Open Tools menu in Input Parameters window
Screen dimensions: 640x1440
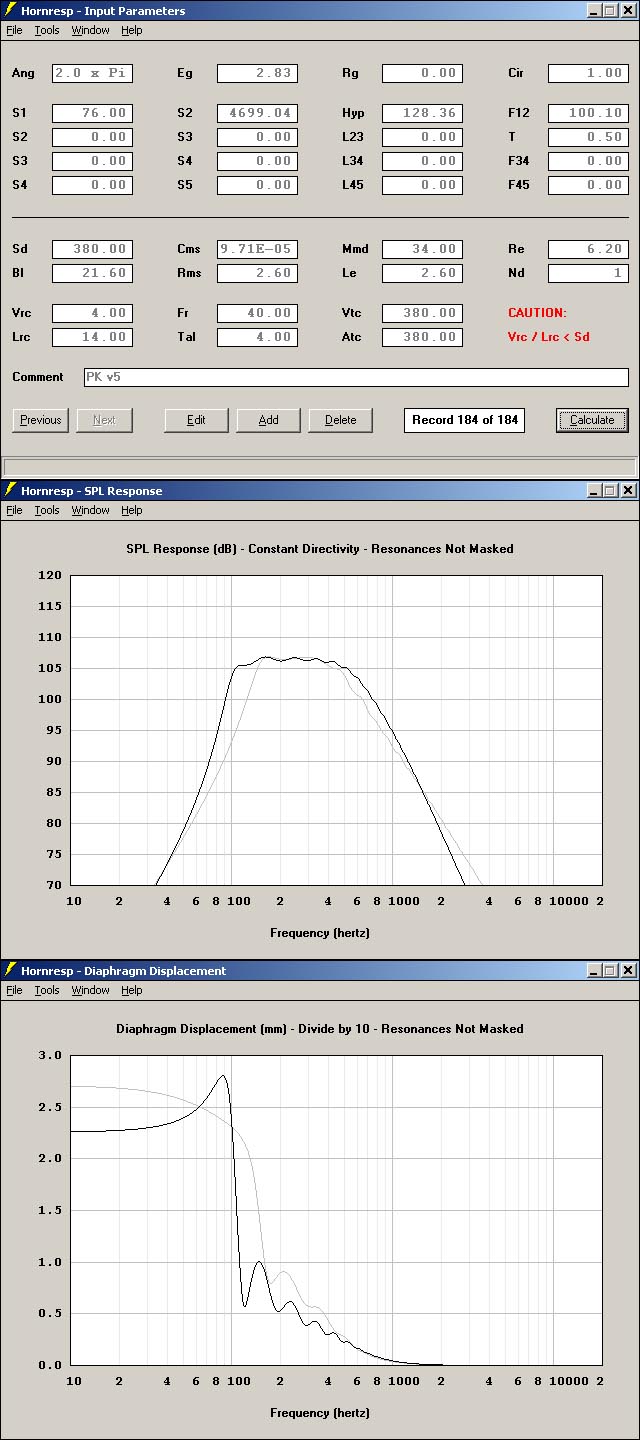point(47,30)
